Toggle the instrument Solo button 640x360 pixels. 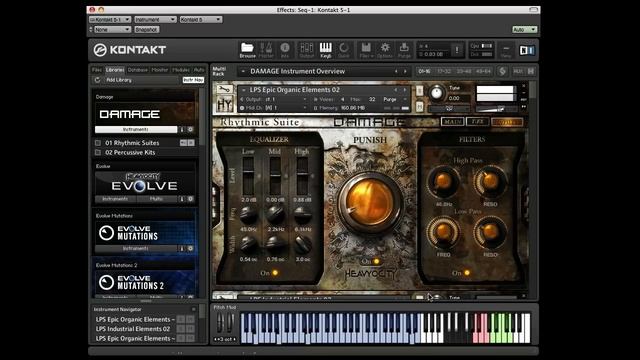tap(419, 90)
